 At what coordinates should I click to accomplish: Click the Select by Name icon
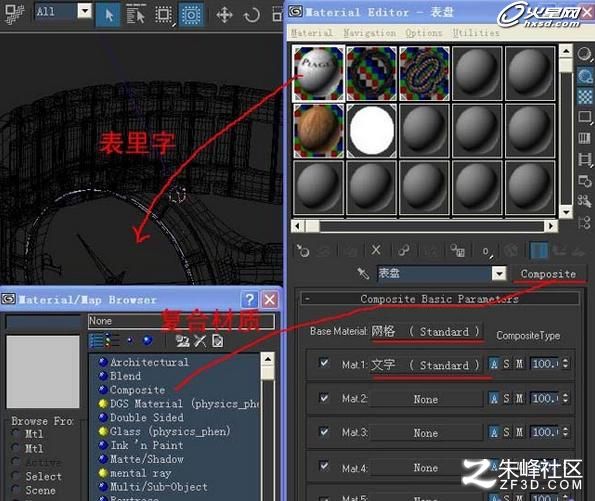click(135, 15)
